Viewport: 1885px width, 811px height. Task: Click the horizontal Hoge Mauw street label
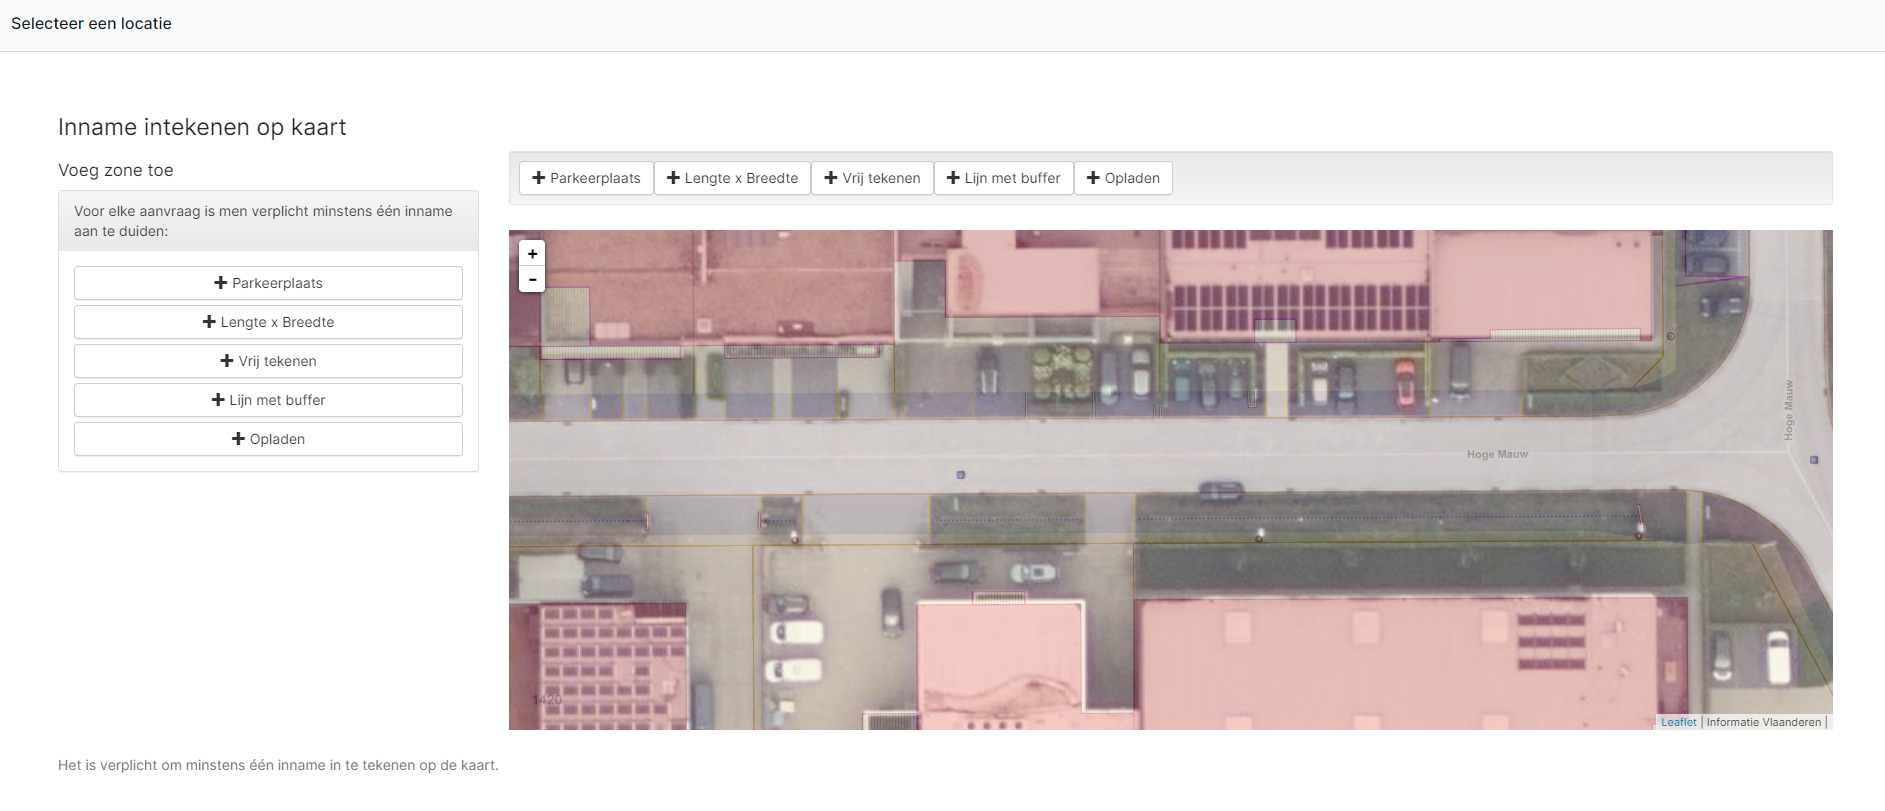coord(1497,455)
